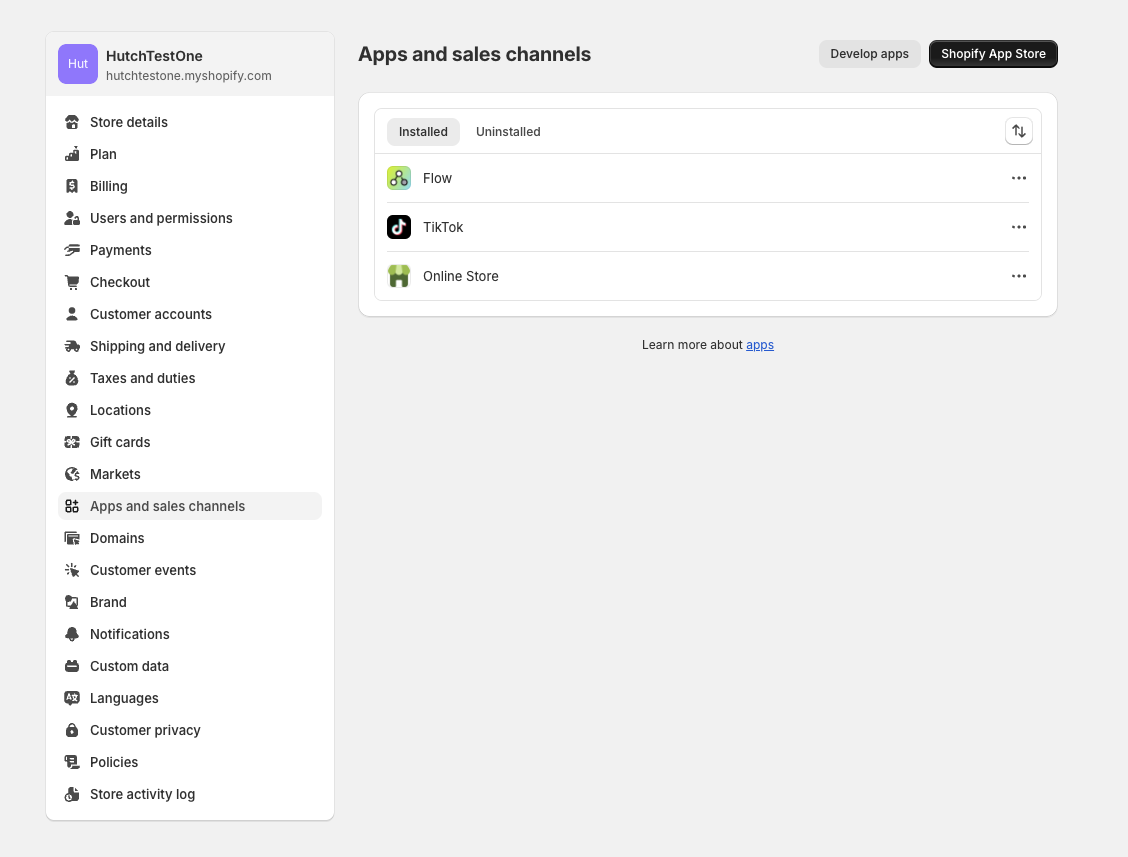Open Notifications via the bell icon
Screen dimensions: 1128x857
point(72,634)
